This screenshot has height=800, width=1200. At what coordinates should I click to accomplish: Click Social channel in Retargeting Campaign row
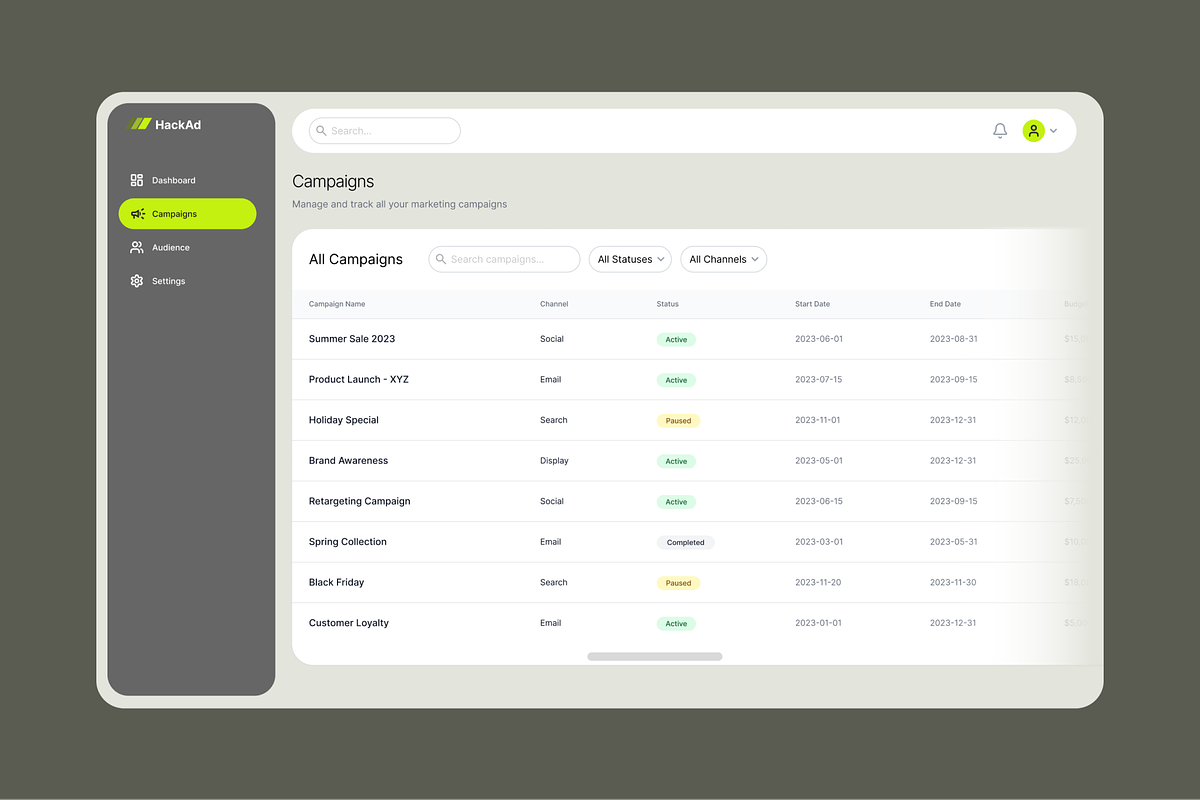(x=552, y=501)
